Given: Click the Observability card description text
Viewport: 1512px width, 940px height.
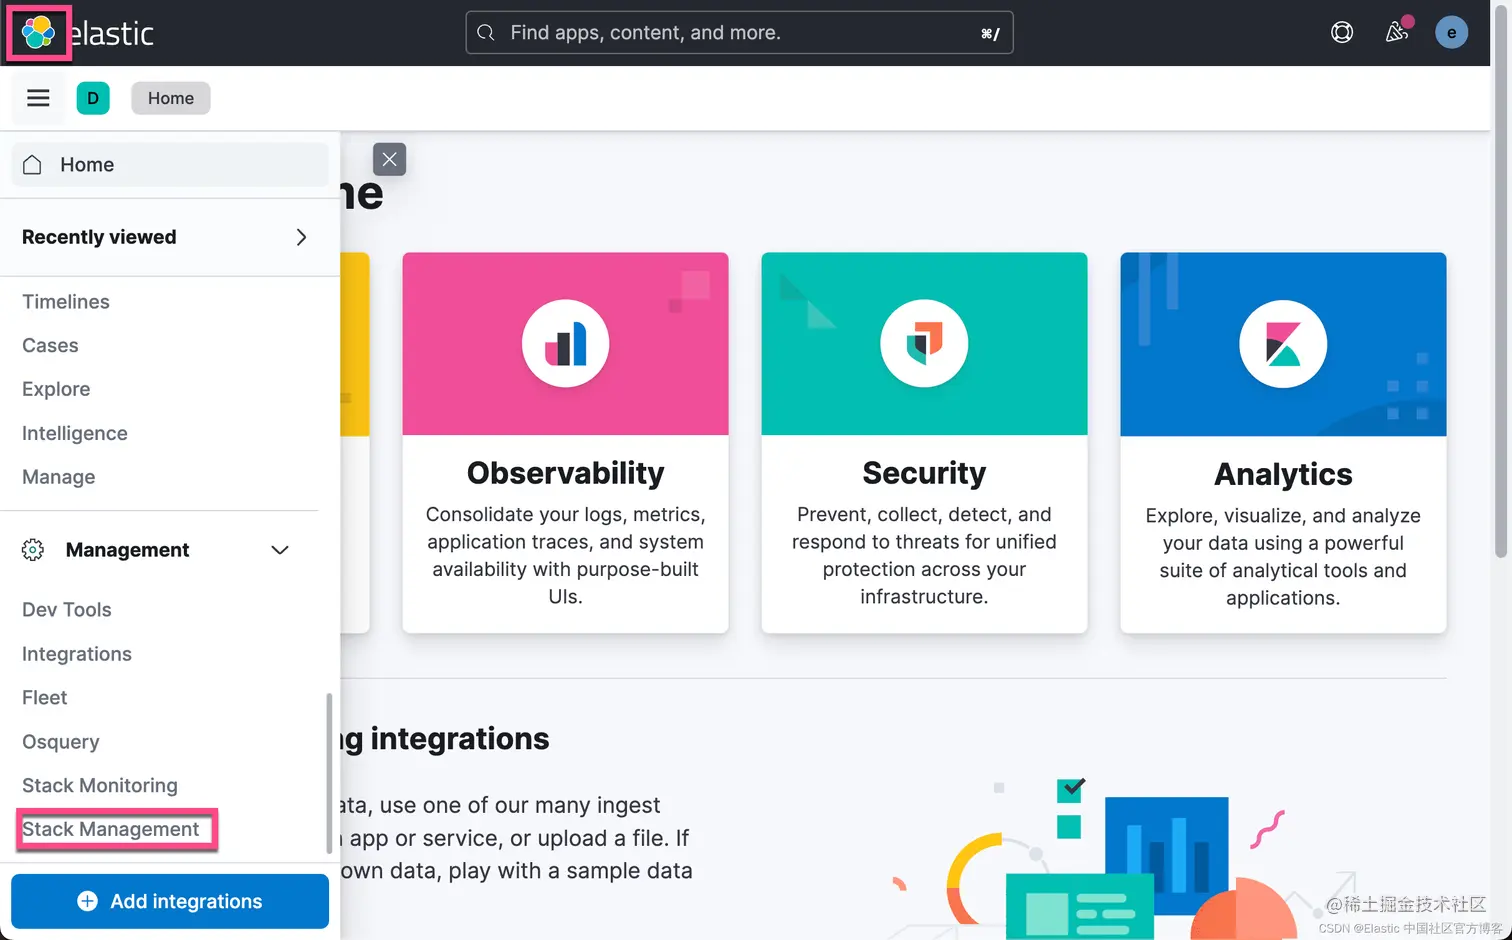Looking at the screenshot, I should coord(565,555).
